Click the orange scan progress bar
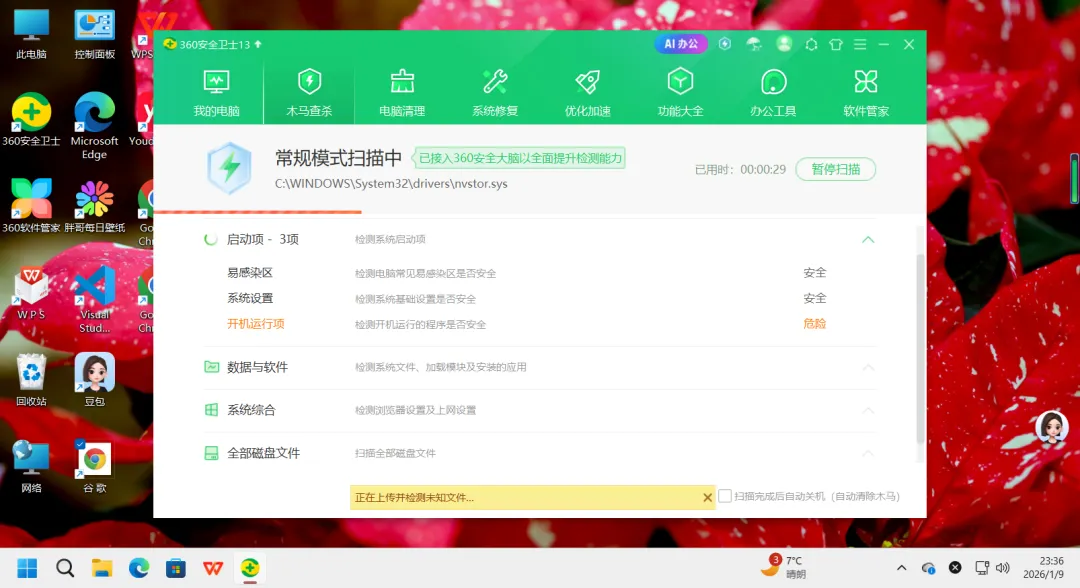Screen dimensions: 1080x588 click(x=258, y=211)
